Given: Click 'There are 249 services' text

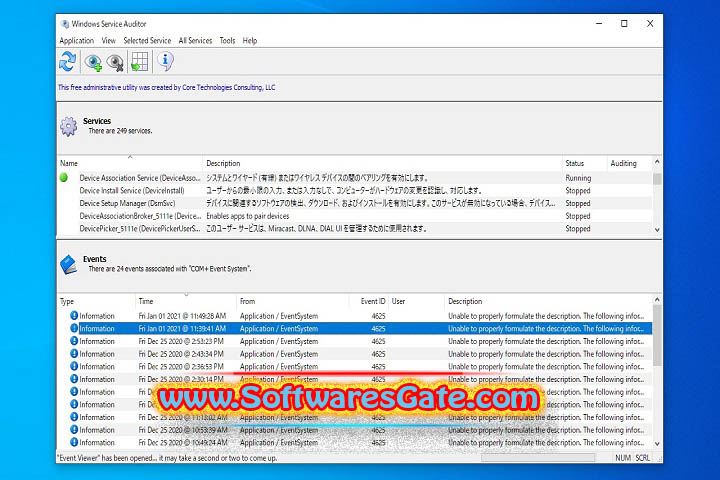Looking at the screenshot, I should [x=120, y=131].
